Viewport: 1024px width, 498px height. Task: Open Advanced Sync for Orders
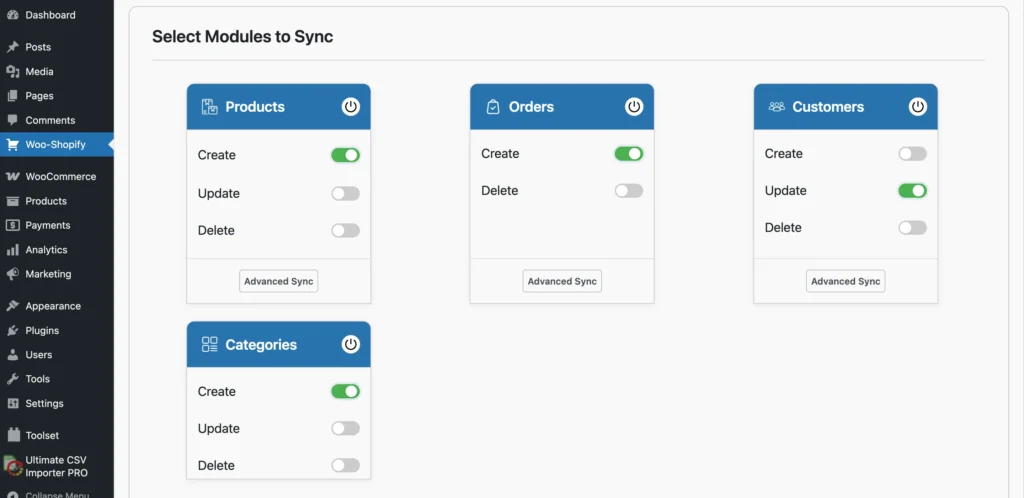562,281
